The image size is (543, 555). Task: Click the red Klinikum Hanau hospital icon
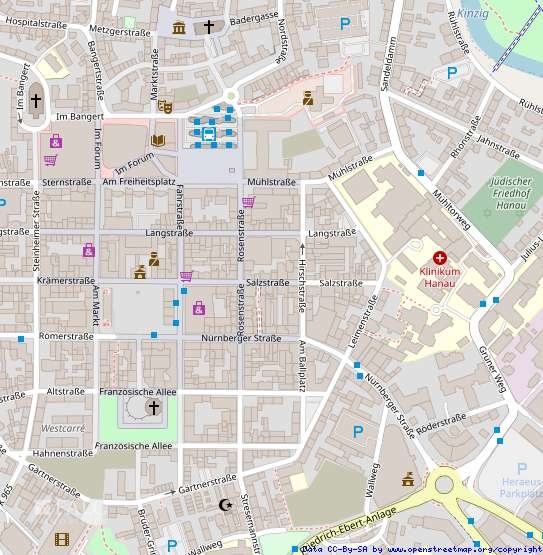point(440,258)
